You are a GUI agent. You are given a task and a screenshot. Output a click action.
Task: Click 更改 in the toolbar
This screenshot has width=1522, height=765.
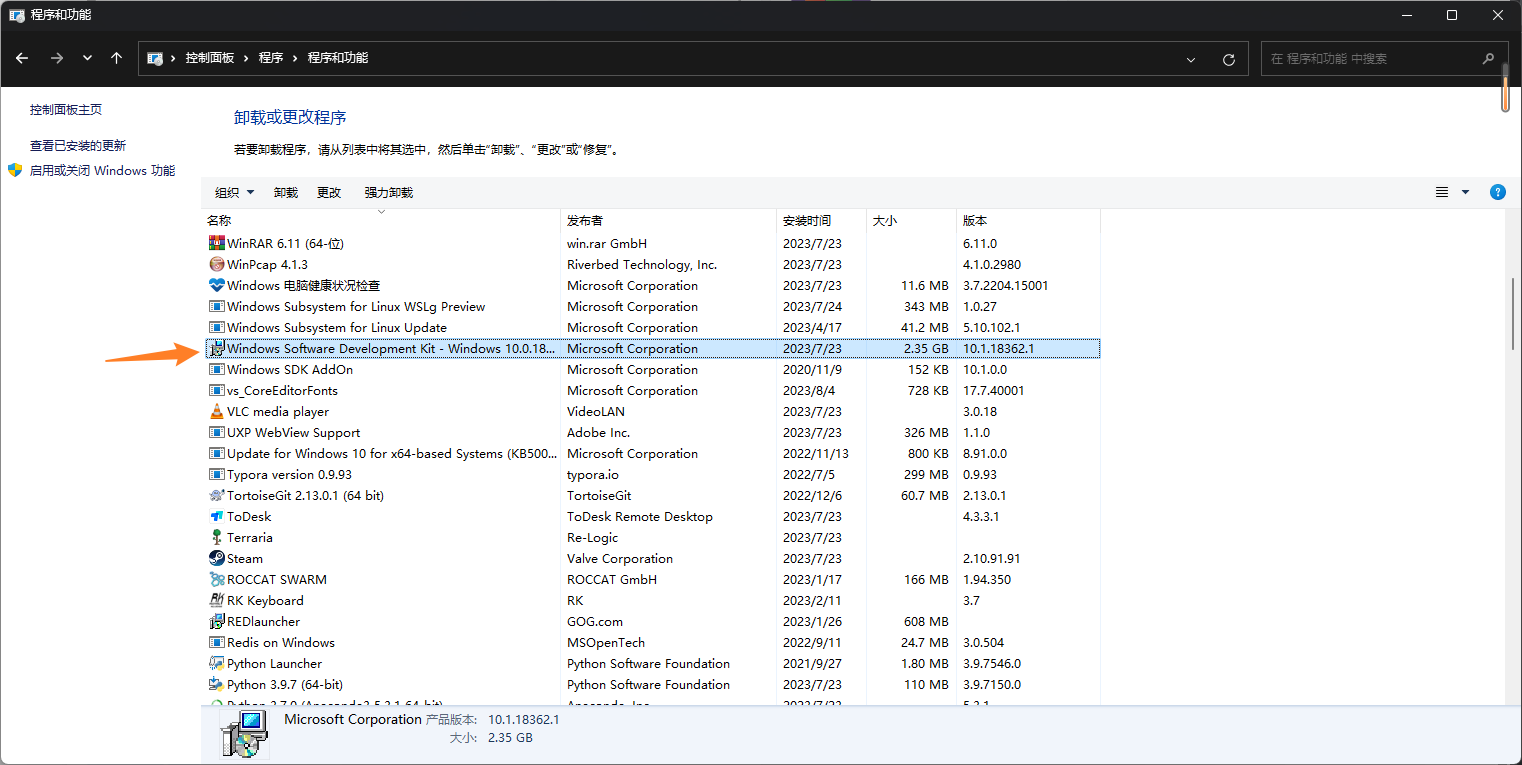[329, 192]
